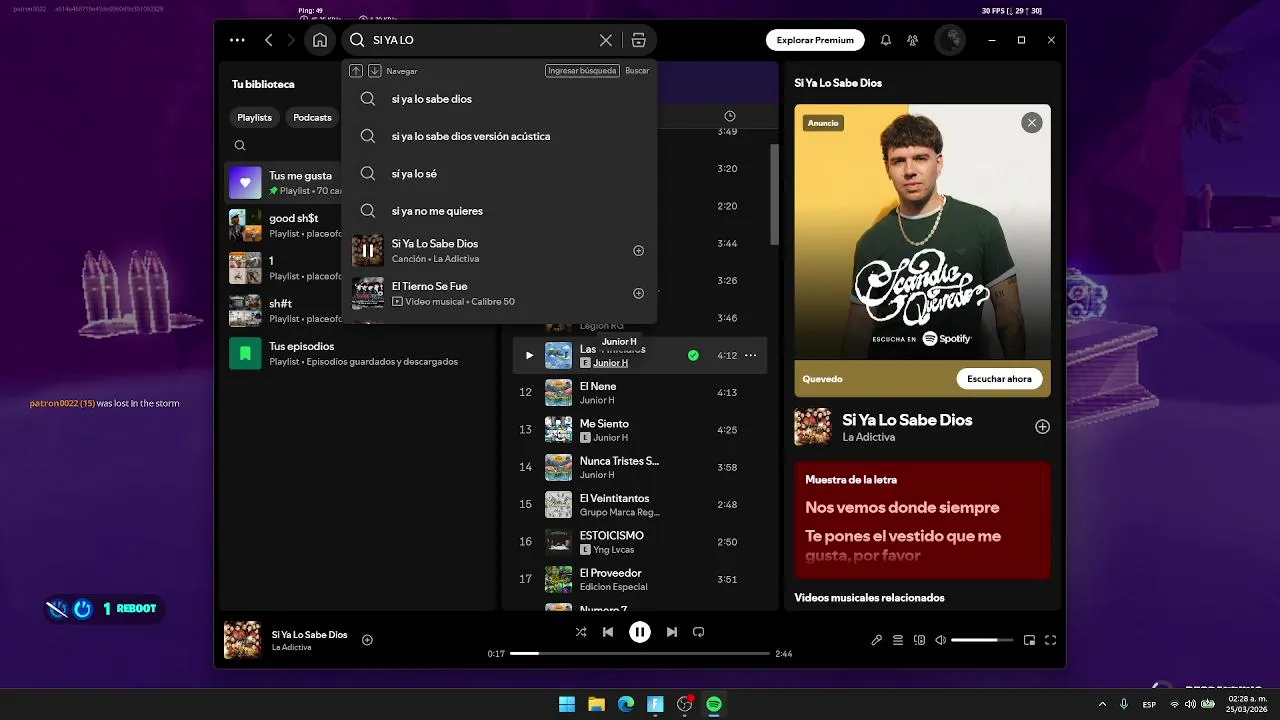Screen dimensions: 1280x720
Task: Open La Adictiva link in side panel
Action: pyautogui.click(x=868, y=437)
